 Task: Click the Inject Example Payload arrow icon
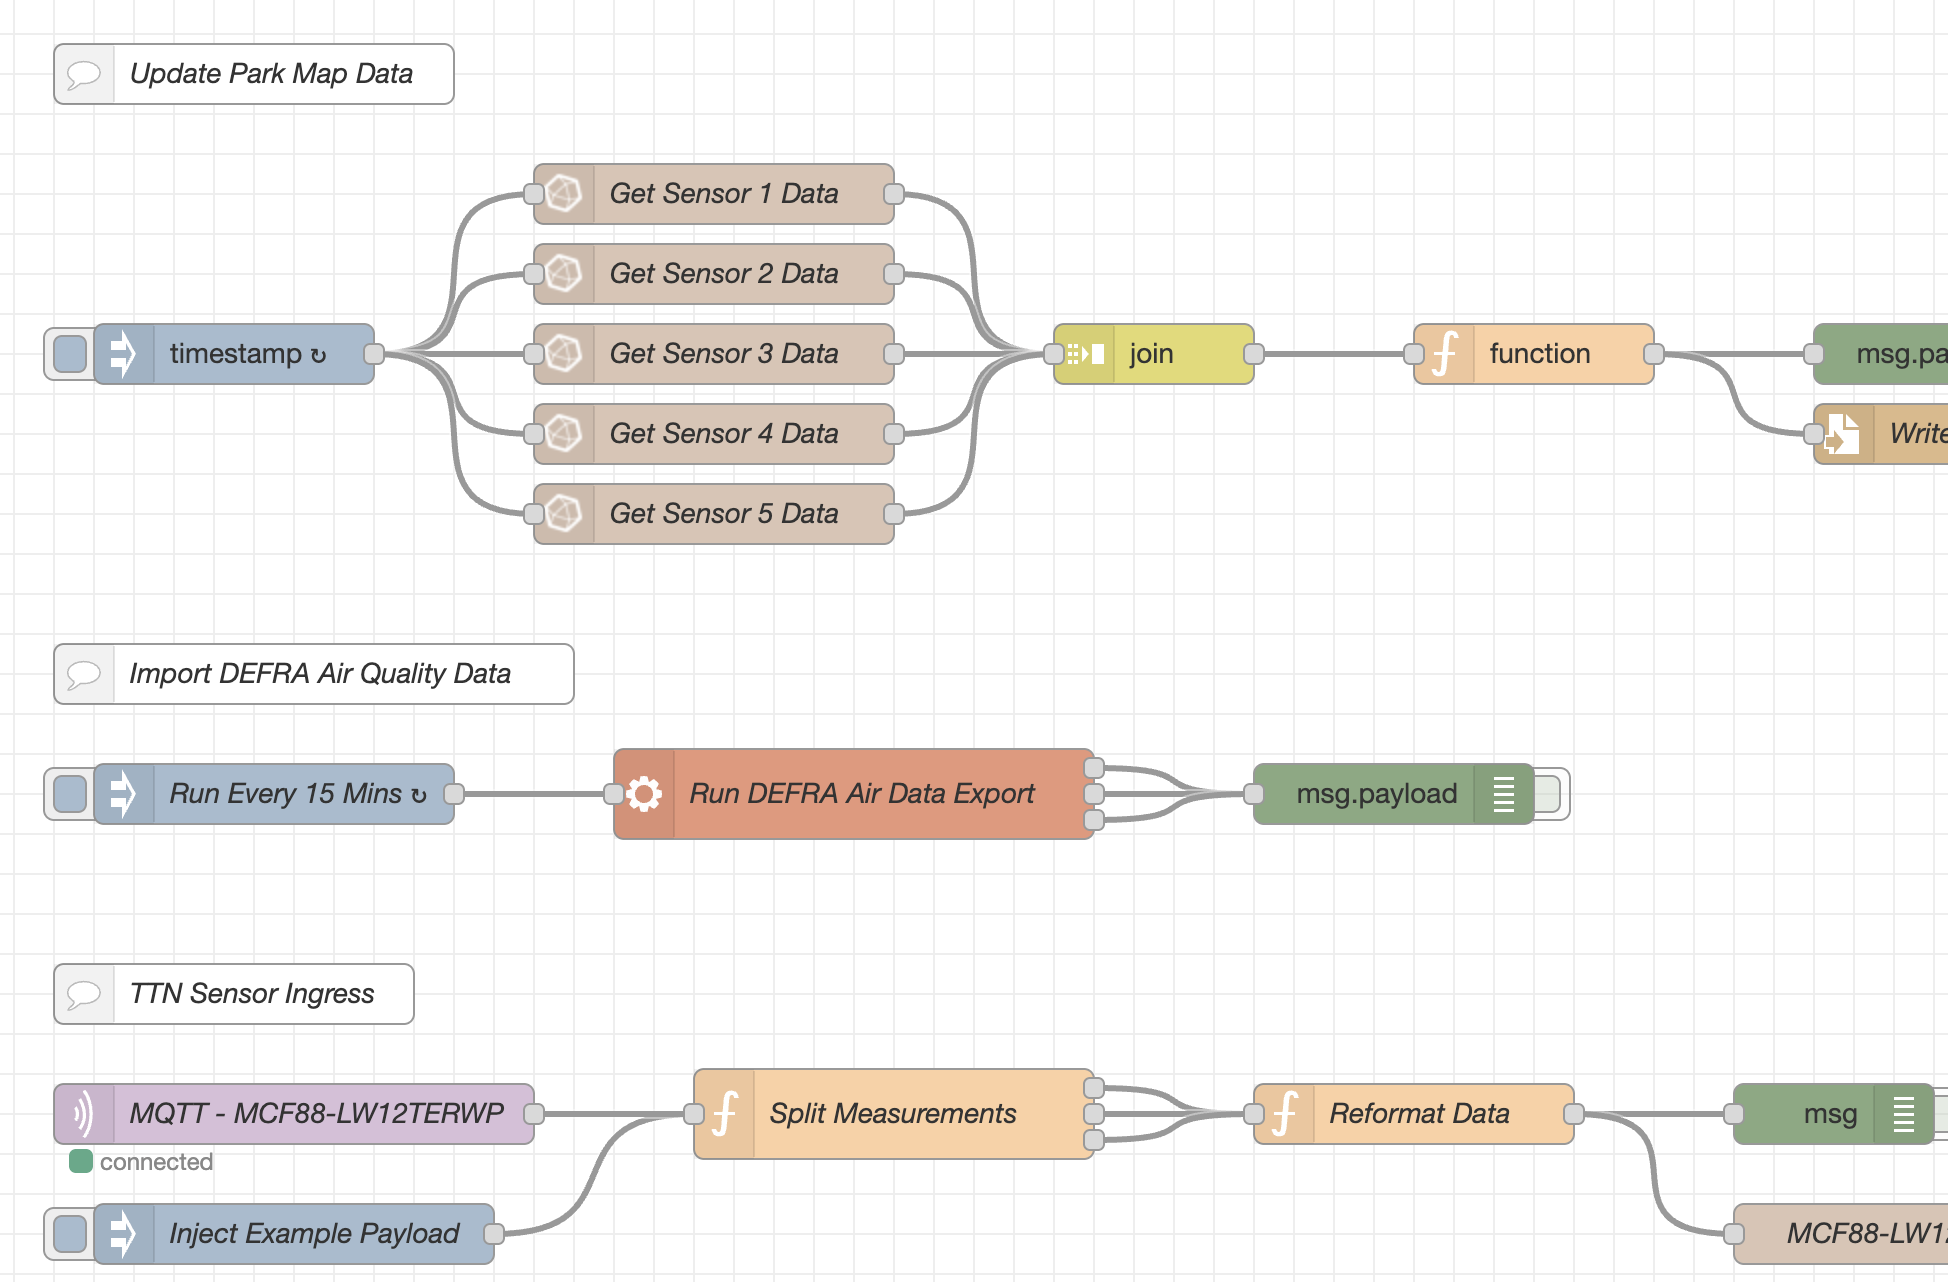coord(123,1234)
